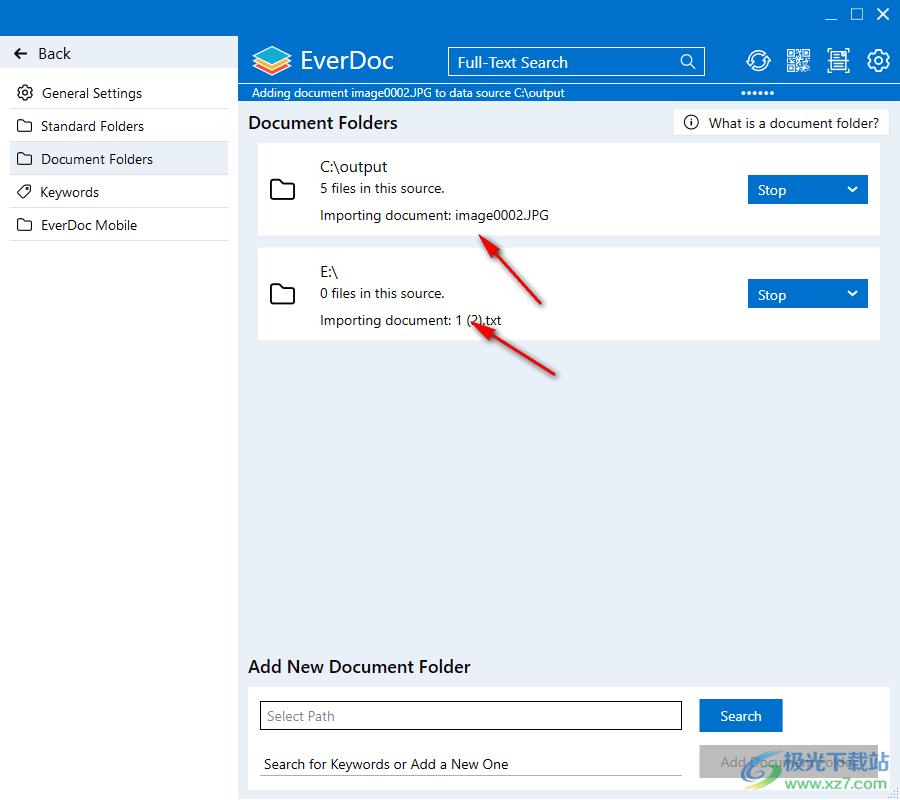Expand the dropdown arrow for C:\output
The width and height of the screenshot is (900, 800).
853,190
